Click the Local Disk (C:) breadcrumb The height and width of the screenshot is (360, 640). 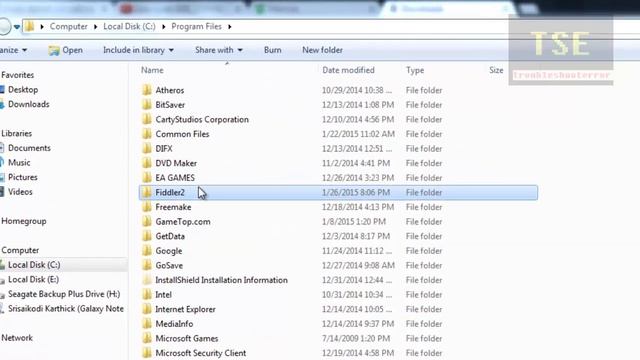(129, 27)
